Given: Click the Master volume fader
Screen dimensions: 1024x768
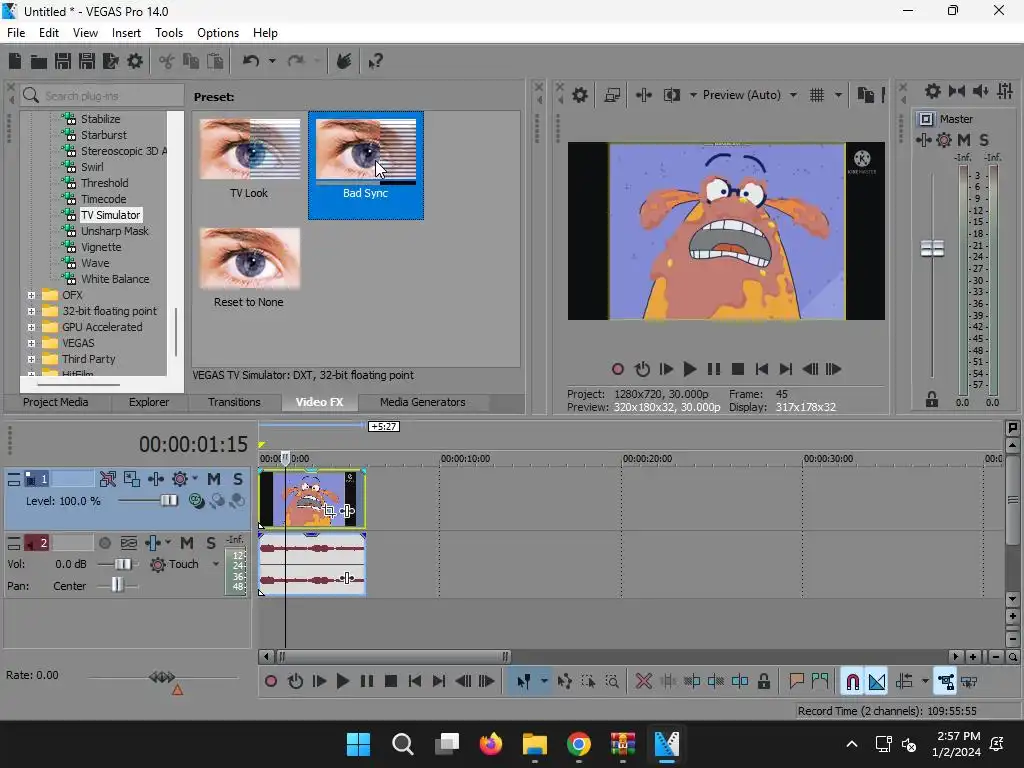Looking at the screenshot, I should [932, 248].
